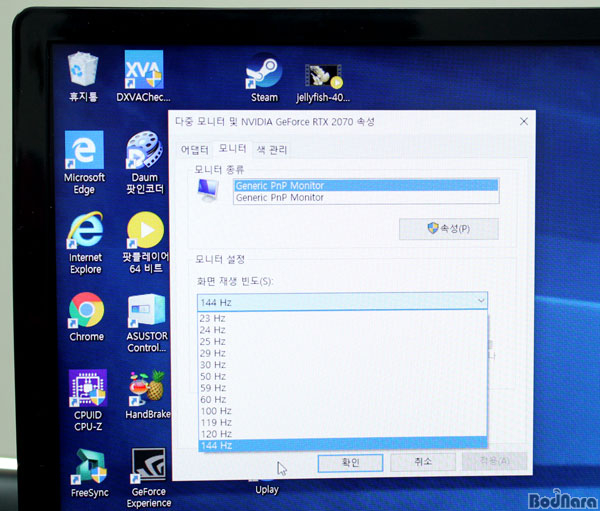This screenshot has height=511, width=600.
Task: Select the 모니터 tab
Action: [x=232, y=148]
